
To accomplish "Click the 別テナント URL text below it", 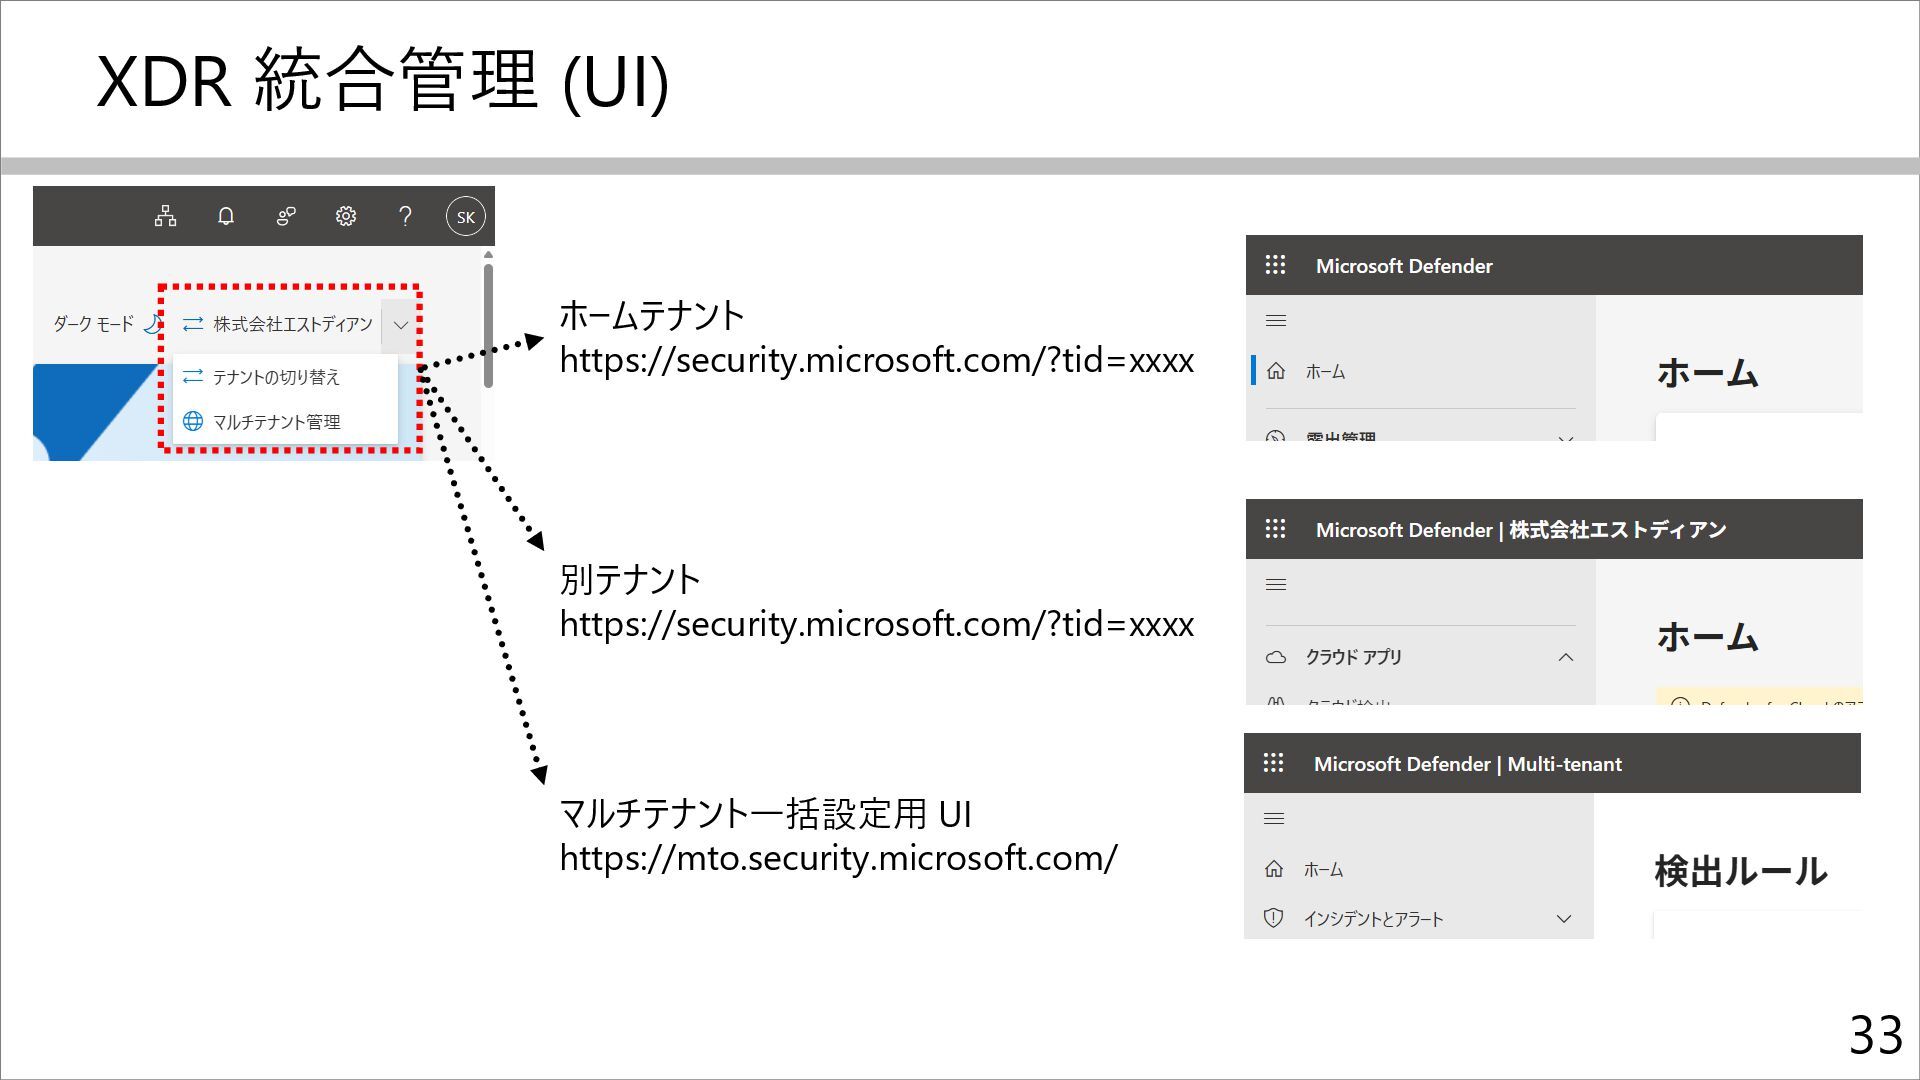I will pyautogui.click(x=877, y=624).
